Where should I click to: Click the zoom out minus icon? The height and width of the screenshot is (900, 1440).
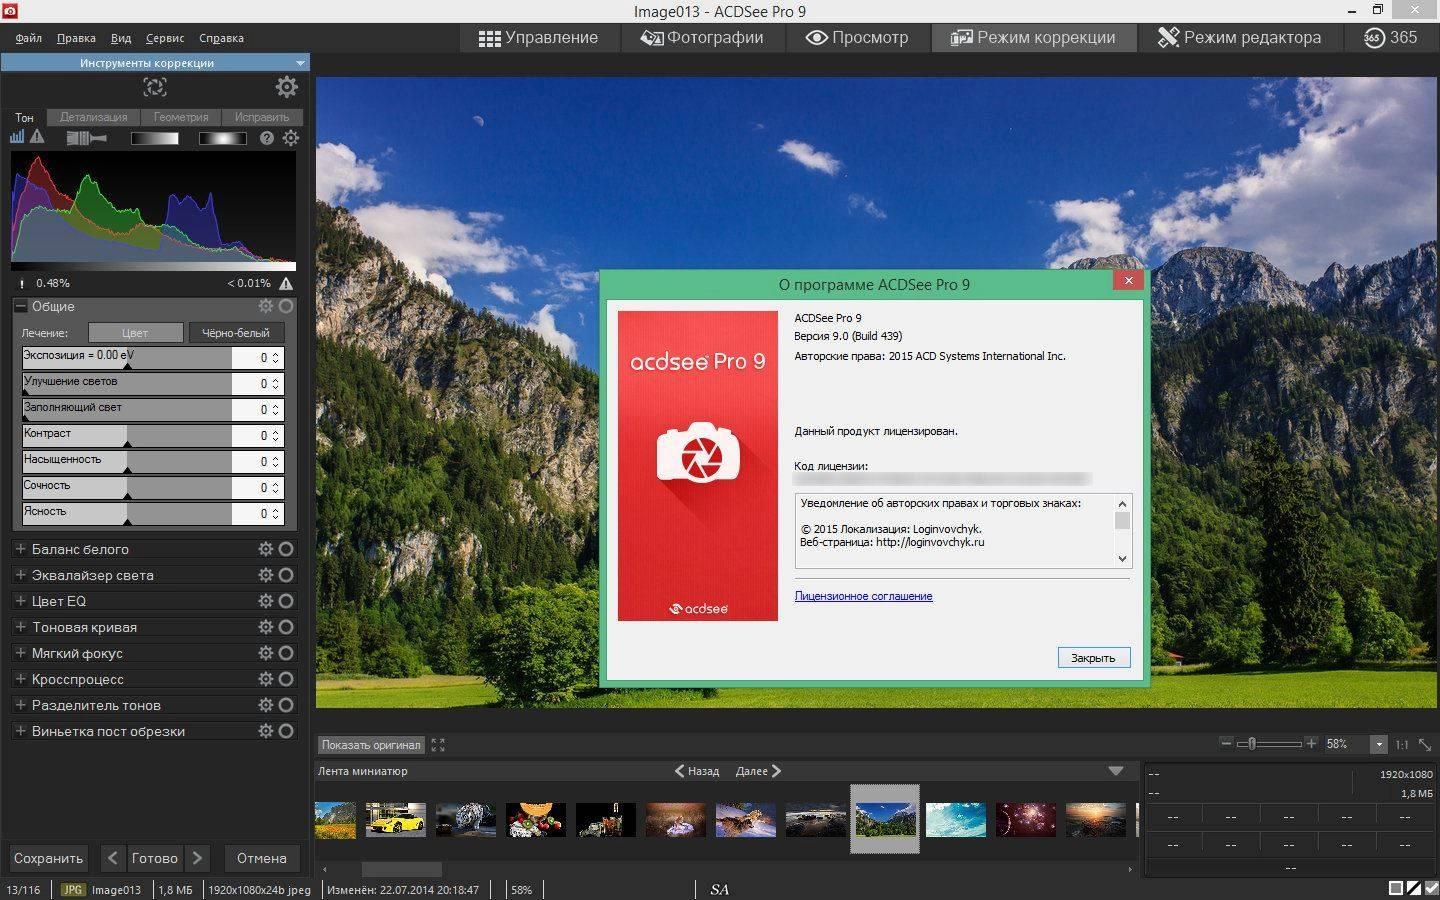click(x=1226, y=744)
